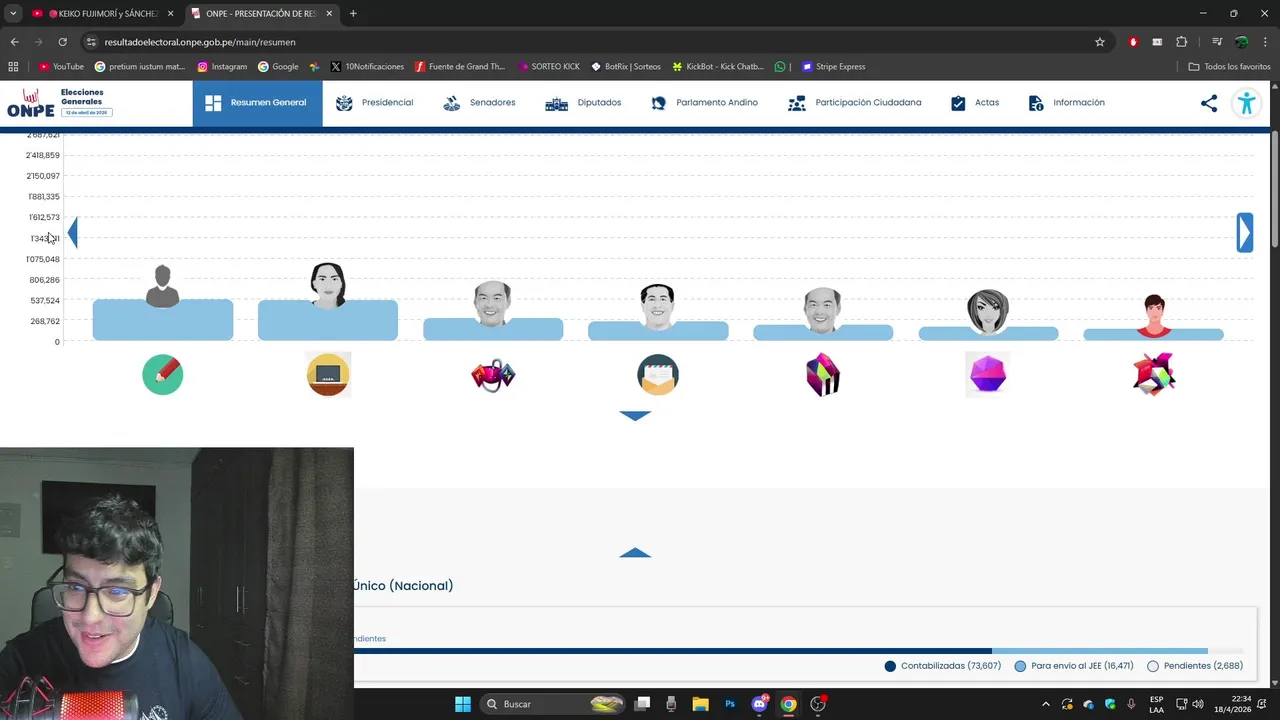Collapse the section with the up chevron
Screen dimensions: 1280x720
[x=635, y=553]
